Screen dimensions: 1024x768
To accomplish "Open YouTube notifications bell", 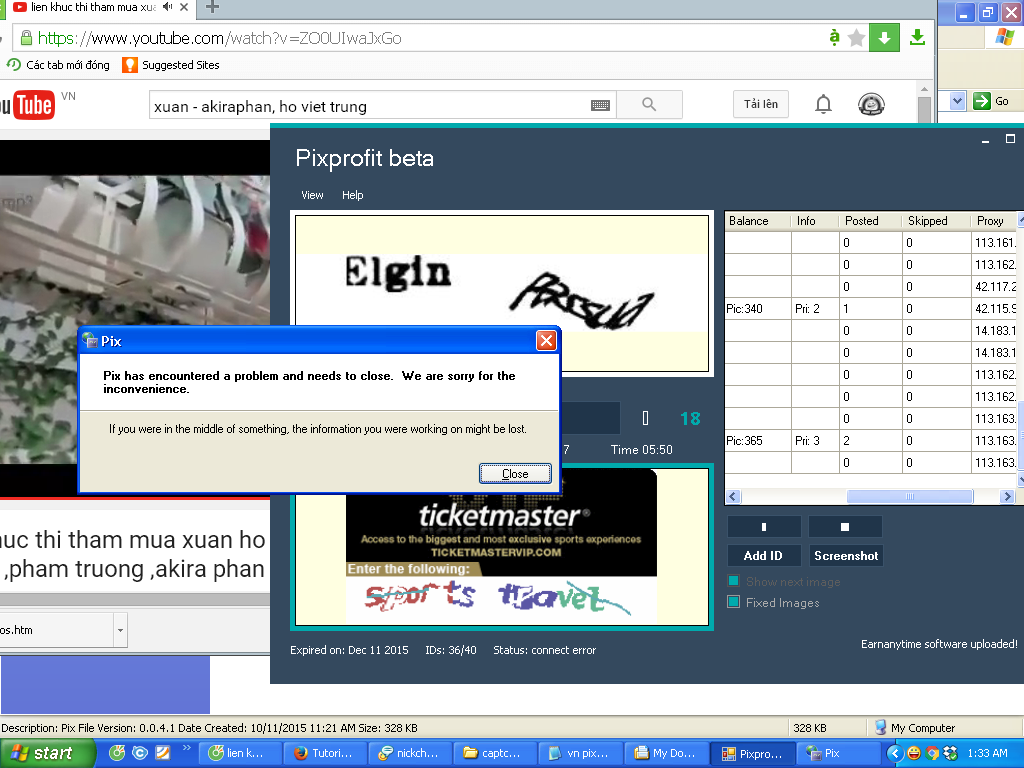I will [x=823, y=104].
